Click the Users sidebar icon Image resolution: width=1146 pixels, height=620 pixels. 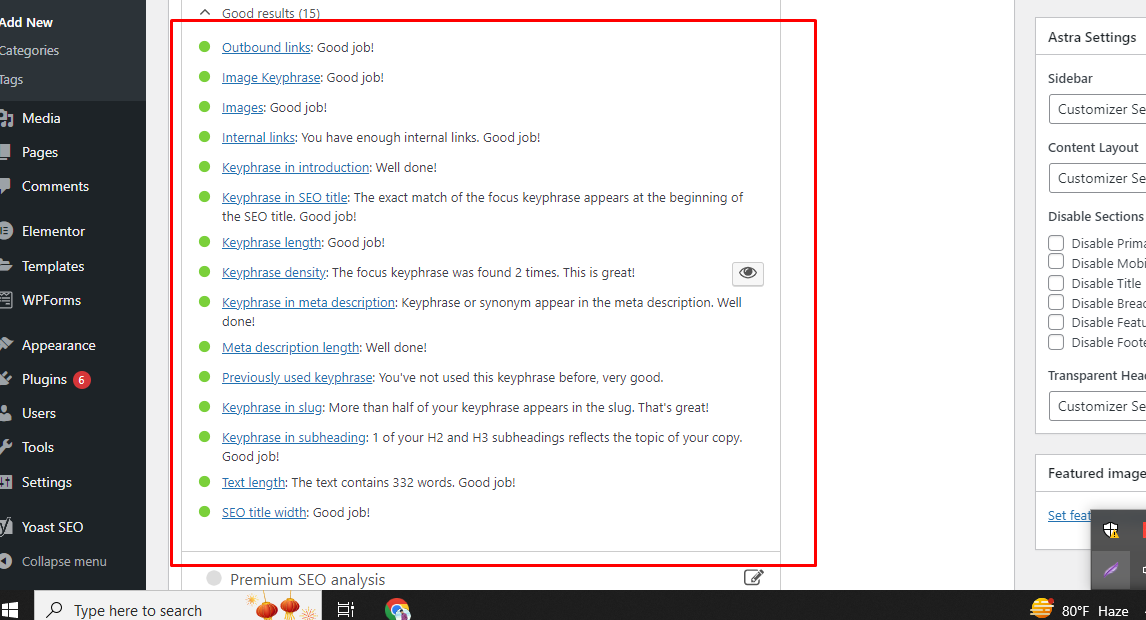pyautogui.click(x=6, y=413)
